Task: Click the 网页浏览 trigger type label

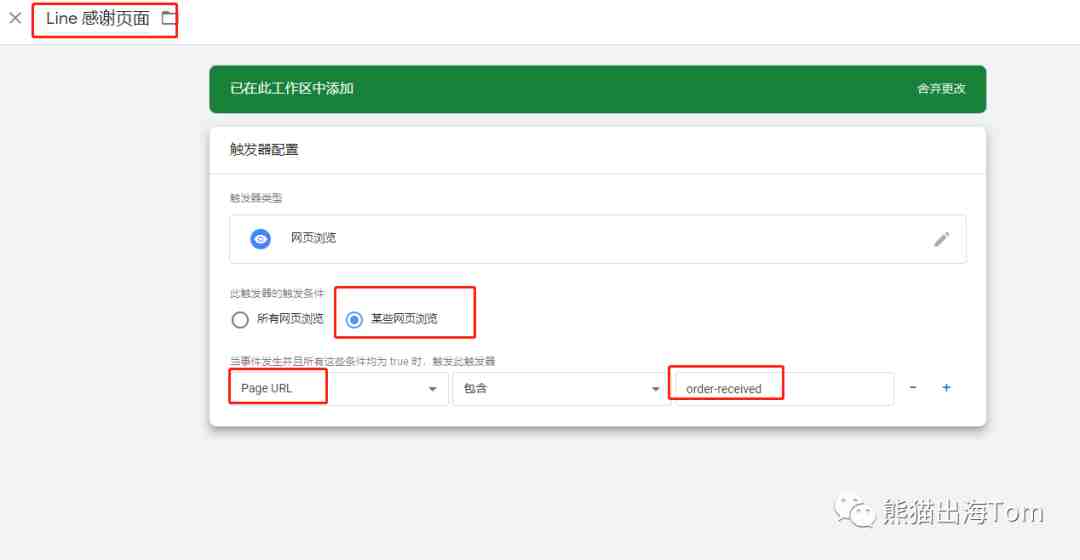Action: coord(313,238)
